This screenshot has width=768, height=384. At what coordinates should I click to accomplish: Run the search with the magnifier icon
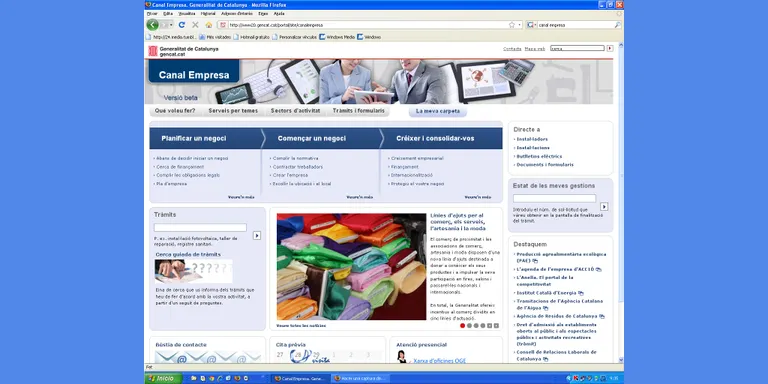click(618, 24)
